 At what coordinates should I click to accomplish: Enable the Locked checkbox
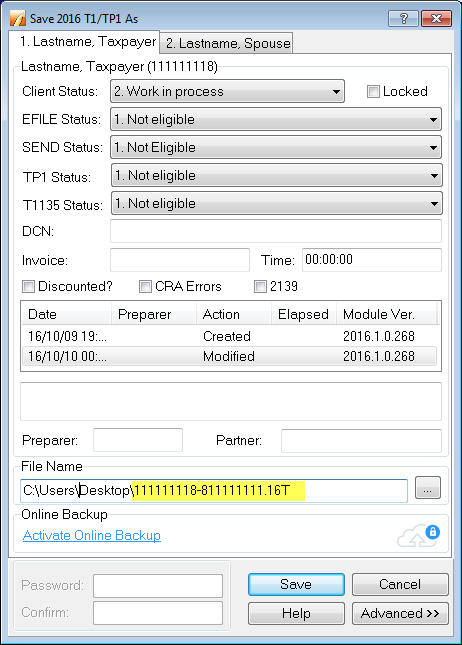pyautogui.click(x=373, y=91)
